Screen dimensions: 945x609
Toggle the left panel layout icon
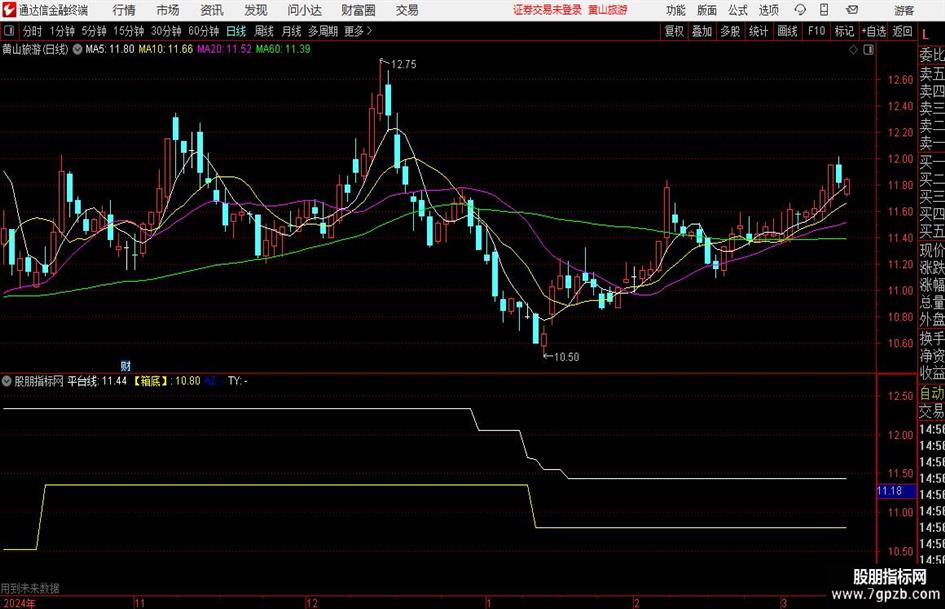(x=9, y=31)
